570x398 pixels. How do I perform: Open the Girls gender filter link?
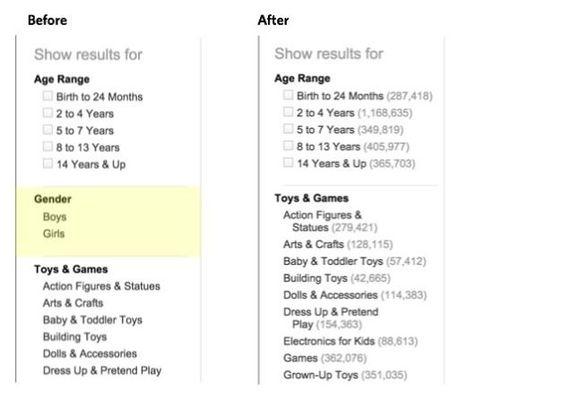(x=54, y=233)
